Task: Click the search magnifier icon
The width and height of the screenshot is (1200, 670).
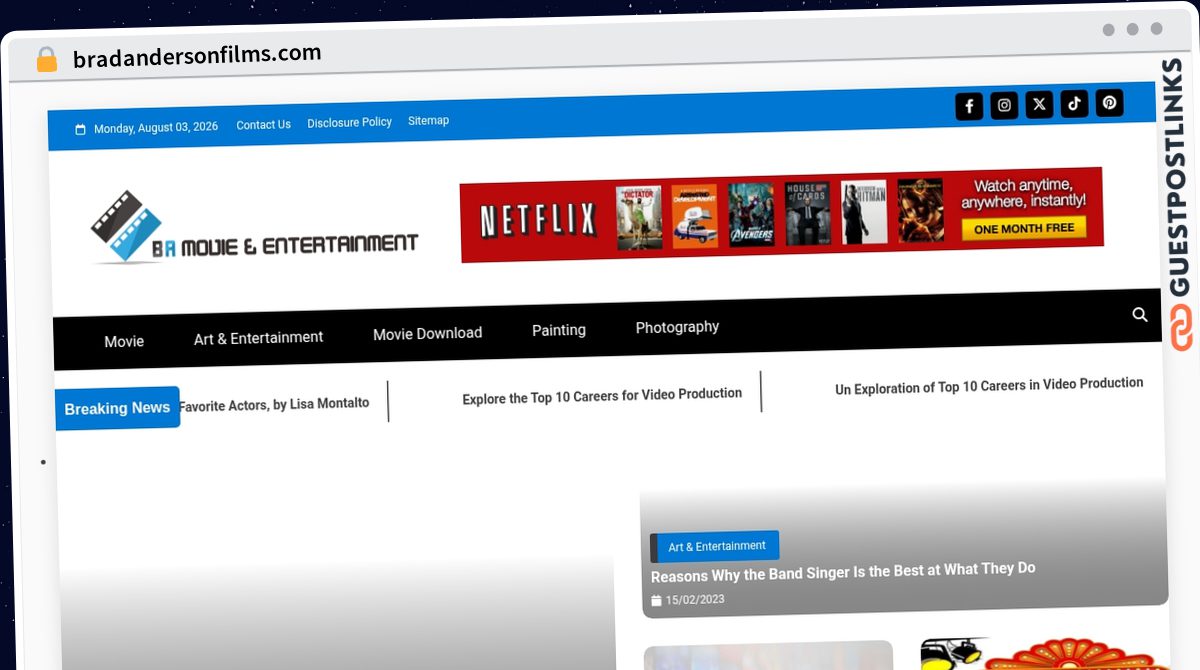Action: 1139,315
